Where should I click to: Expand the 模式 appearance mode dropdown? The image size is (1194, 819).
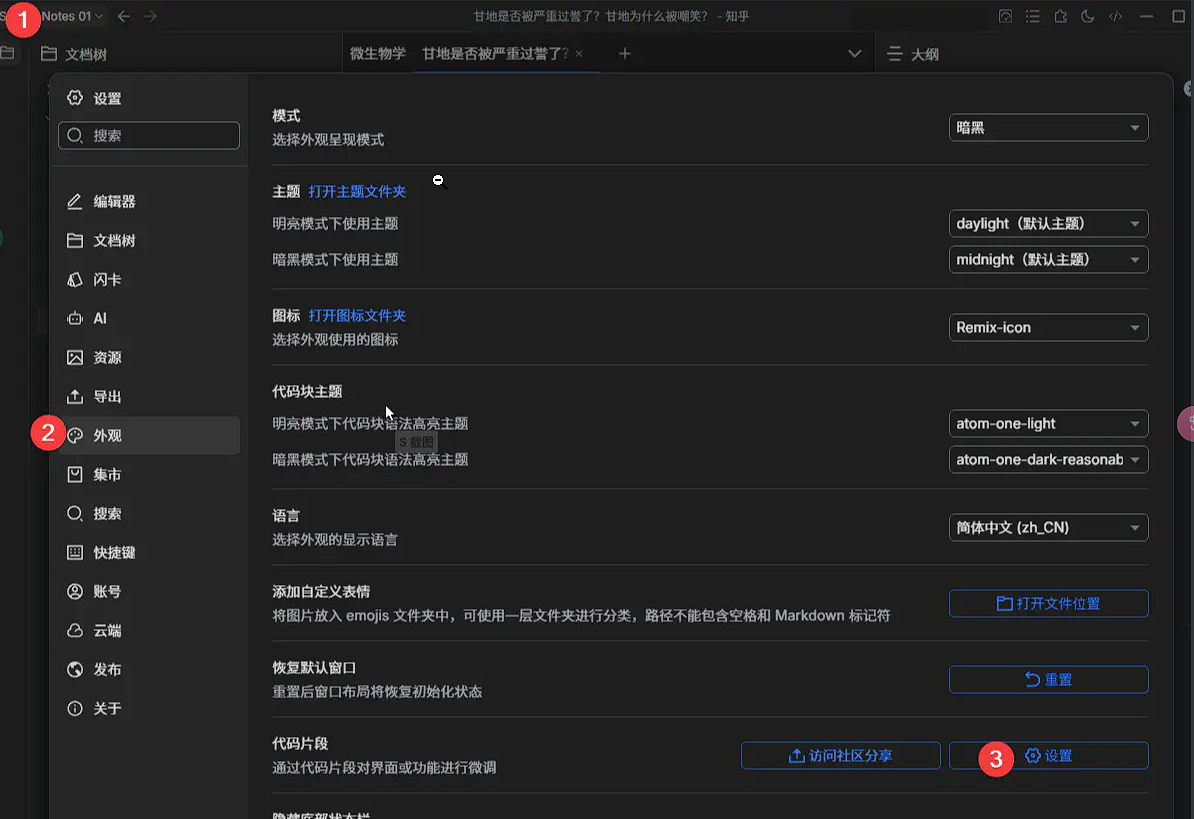tap(1047, 128)
